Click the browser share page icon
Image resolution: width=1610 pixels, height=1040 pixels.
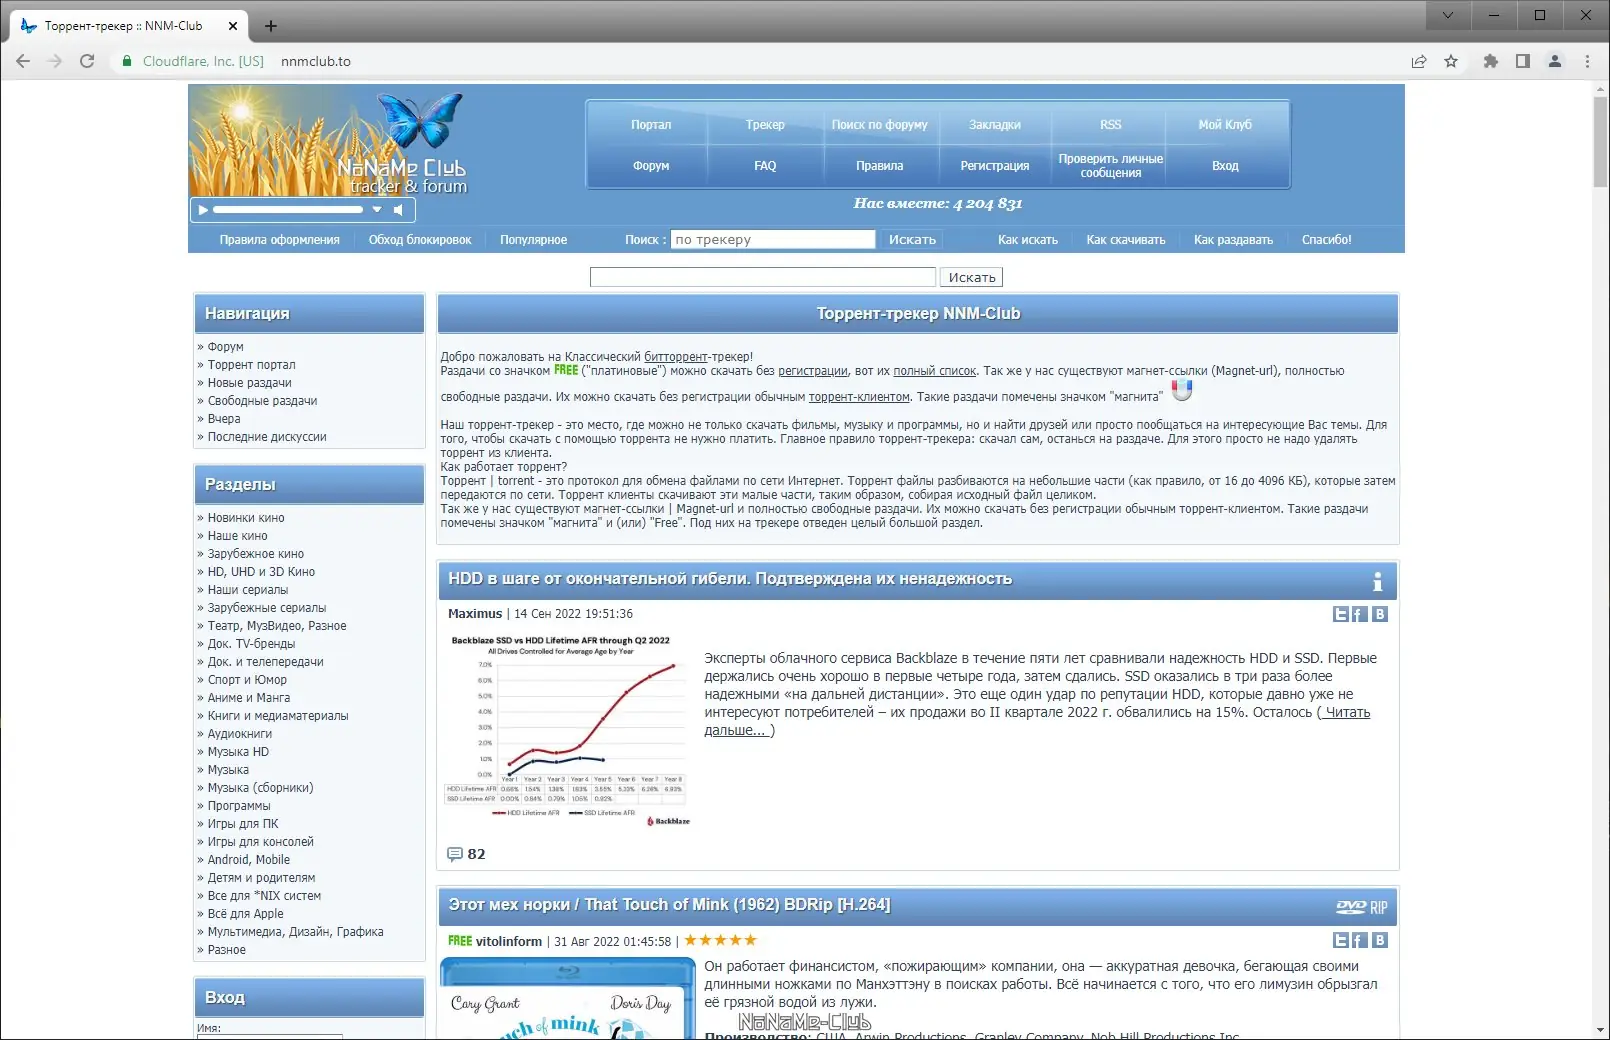coord(1419,61)
